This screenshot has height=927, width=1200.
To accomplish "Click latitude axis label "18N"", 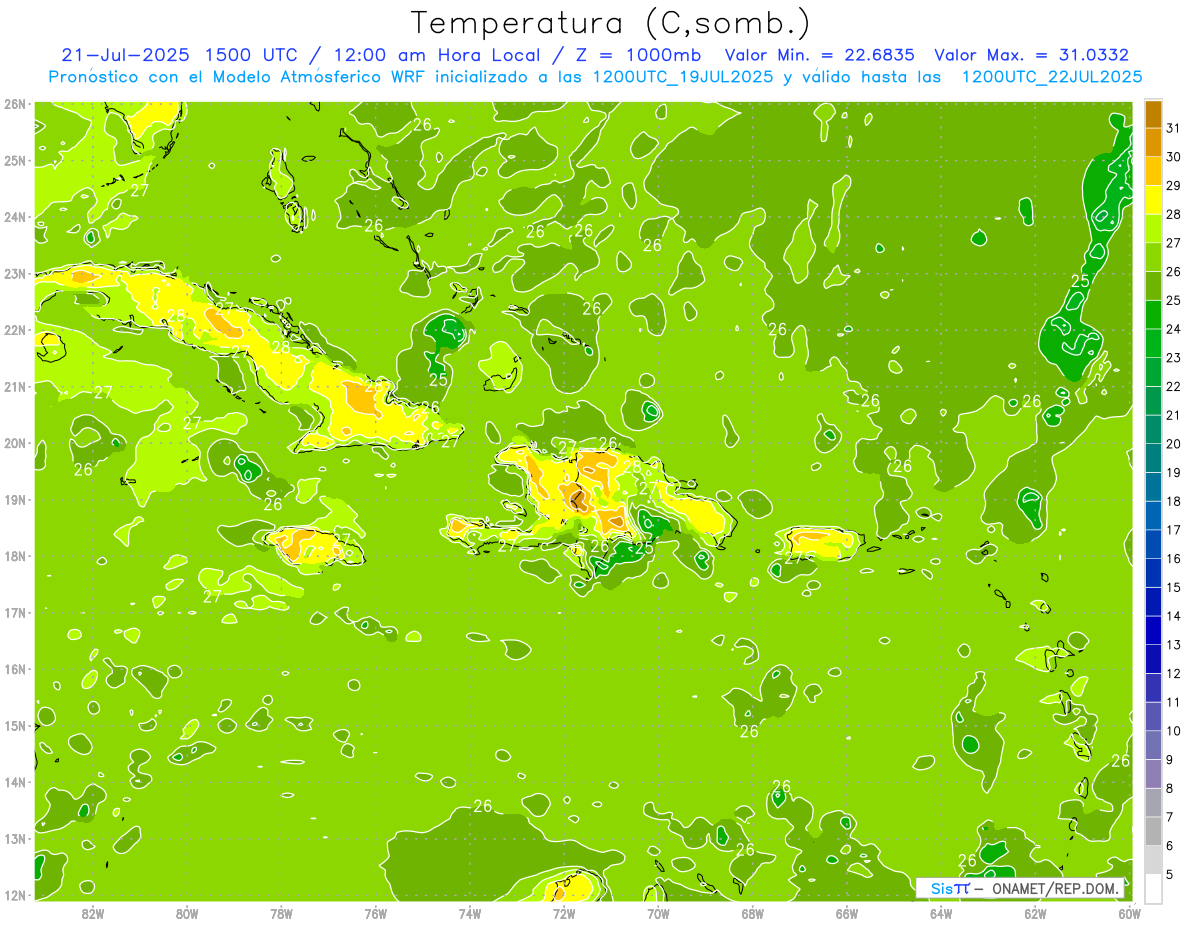I will [x=15, y=556].
